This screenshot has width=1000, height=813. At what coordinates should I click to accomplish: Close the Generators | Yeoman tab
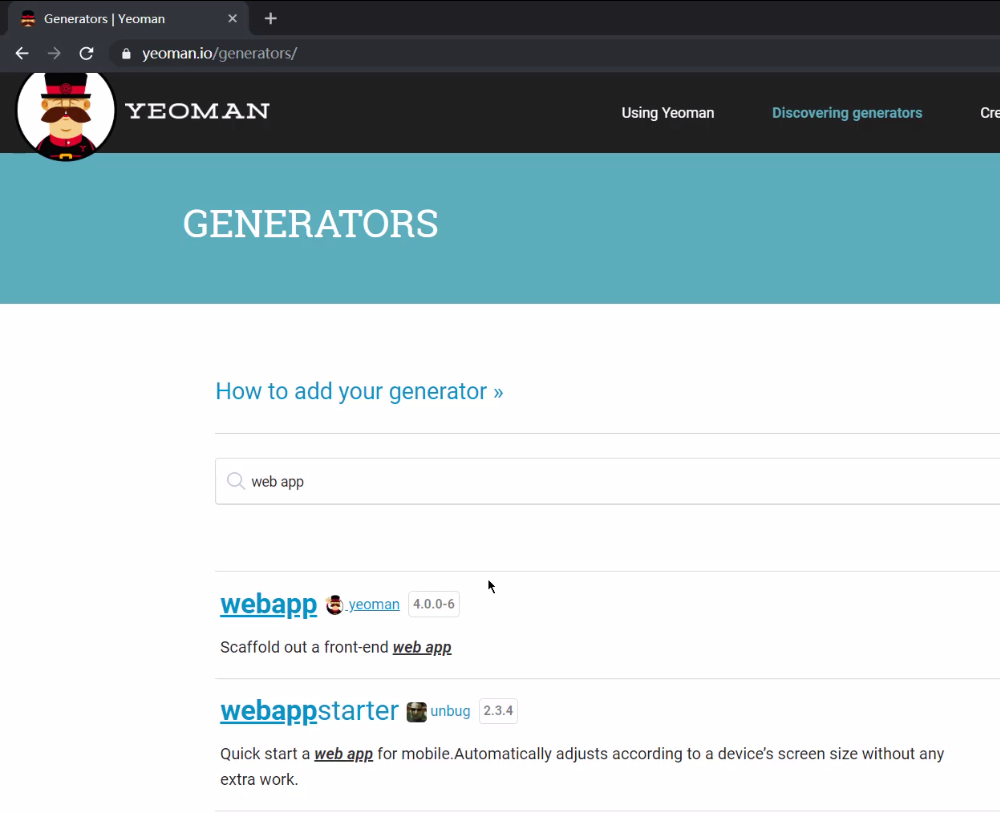(233, 18)
